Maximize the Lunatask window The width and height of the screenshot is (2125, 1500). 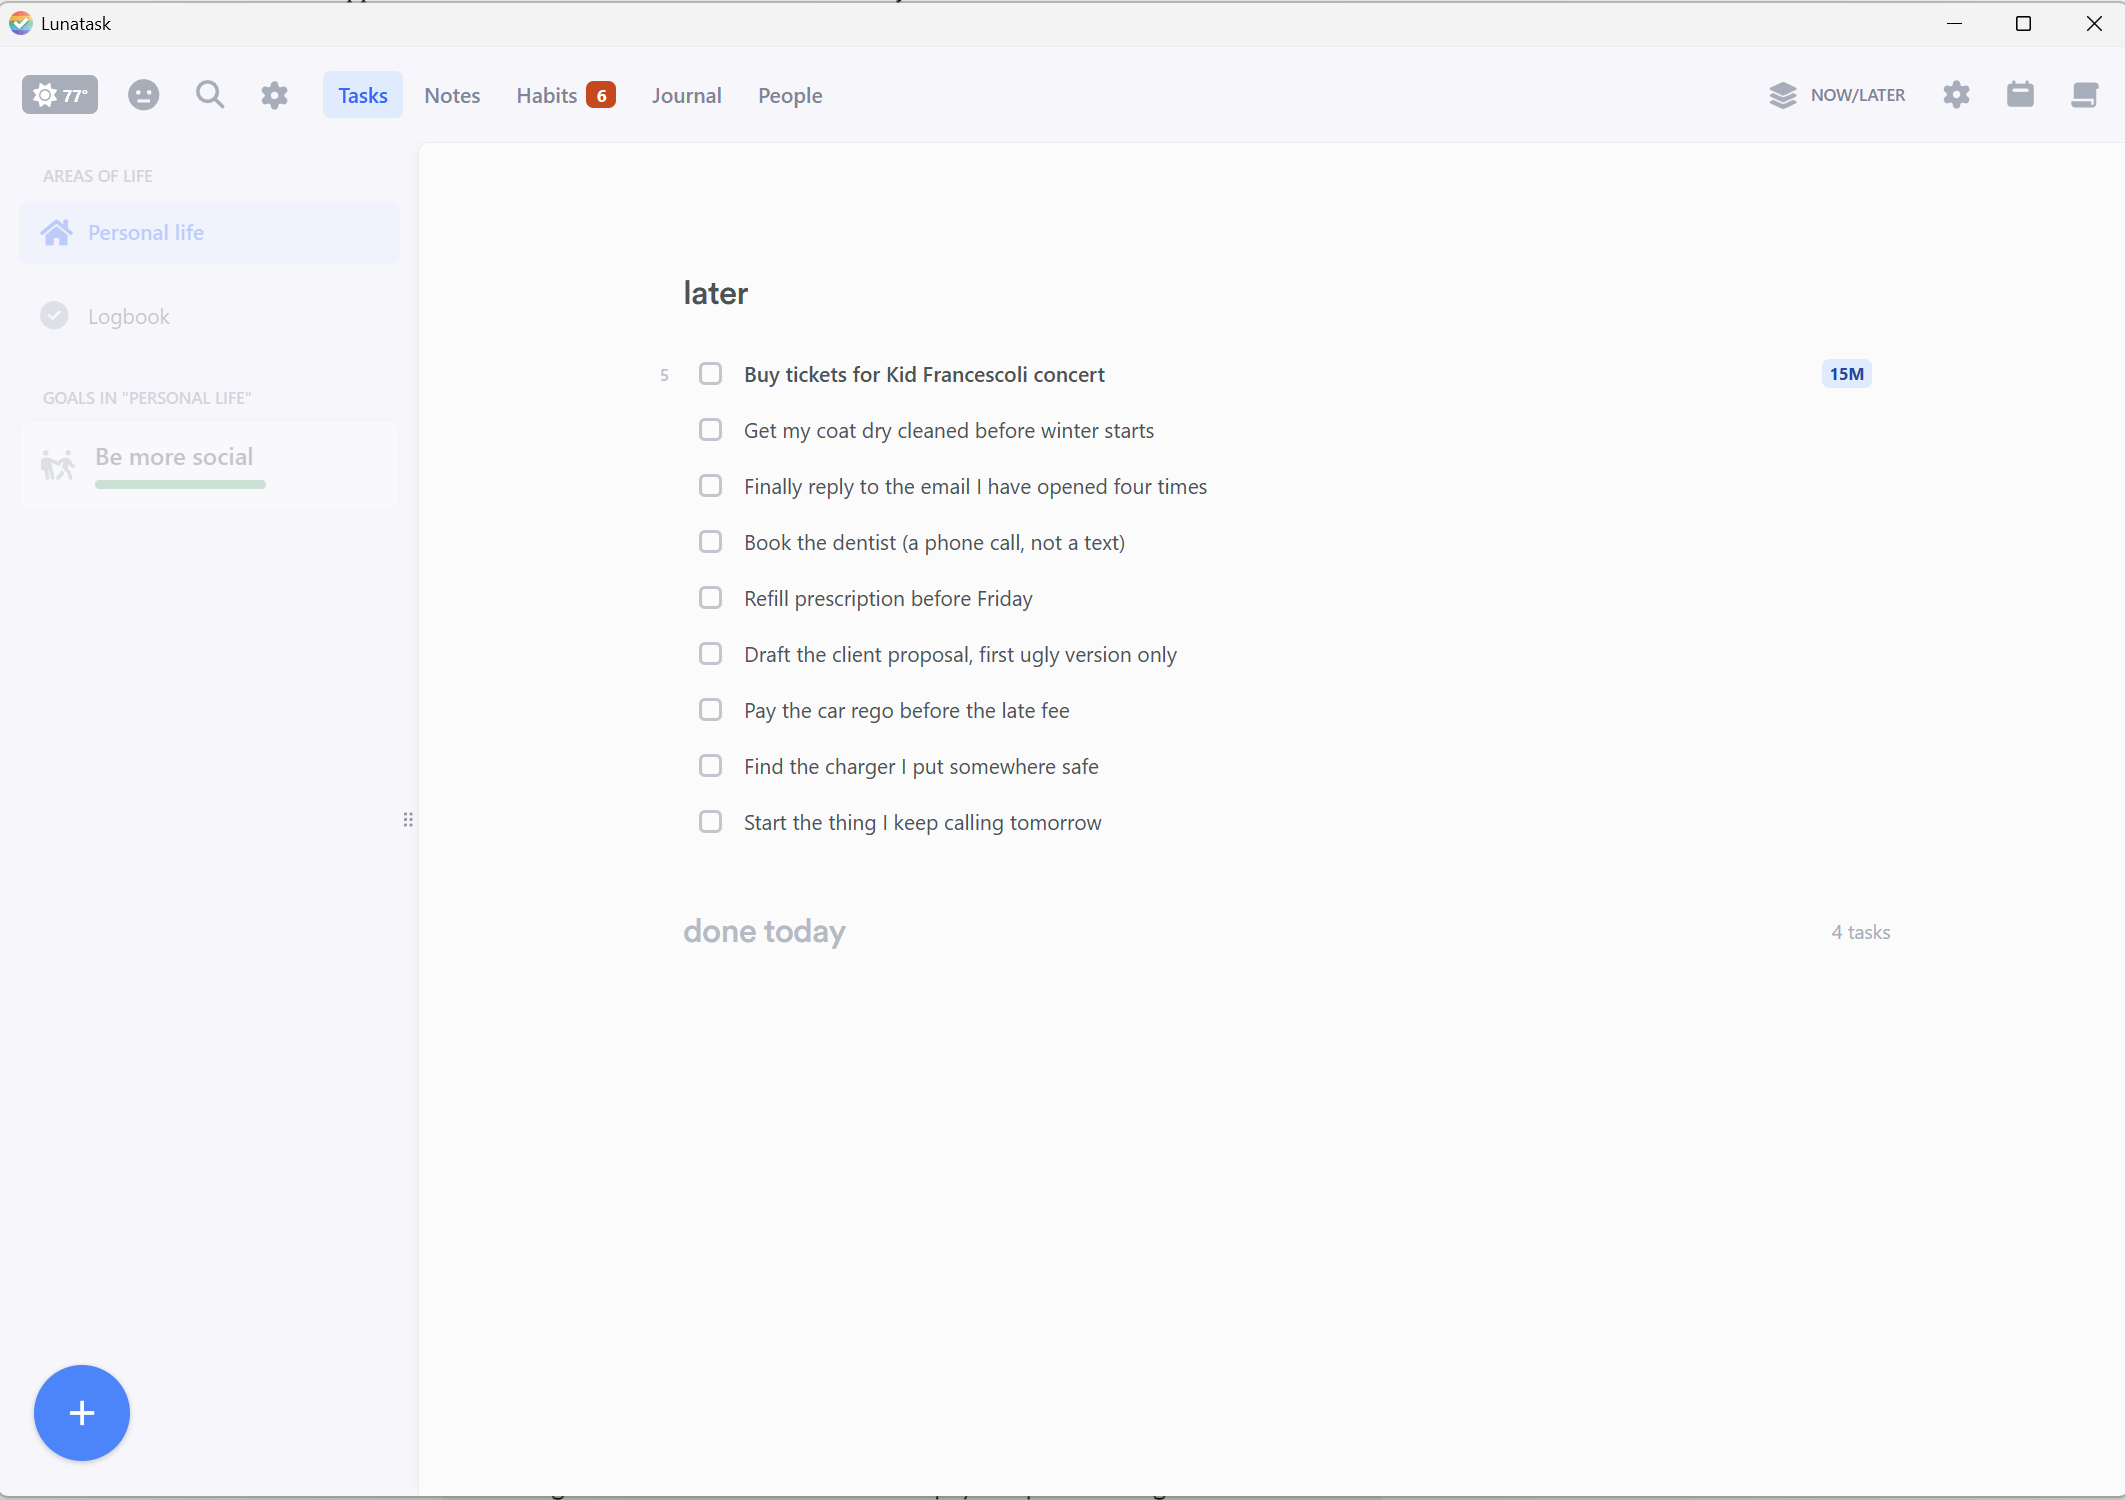(2023, 23)
